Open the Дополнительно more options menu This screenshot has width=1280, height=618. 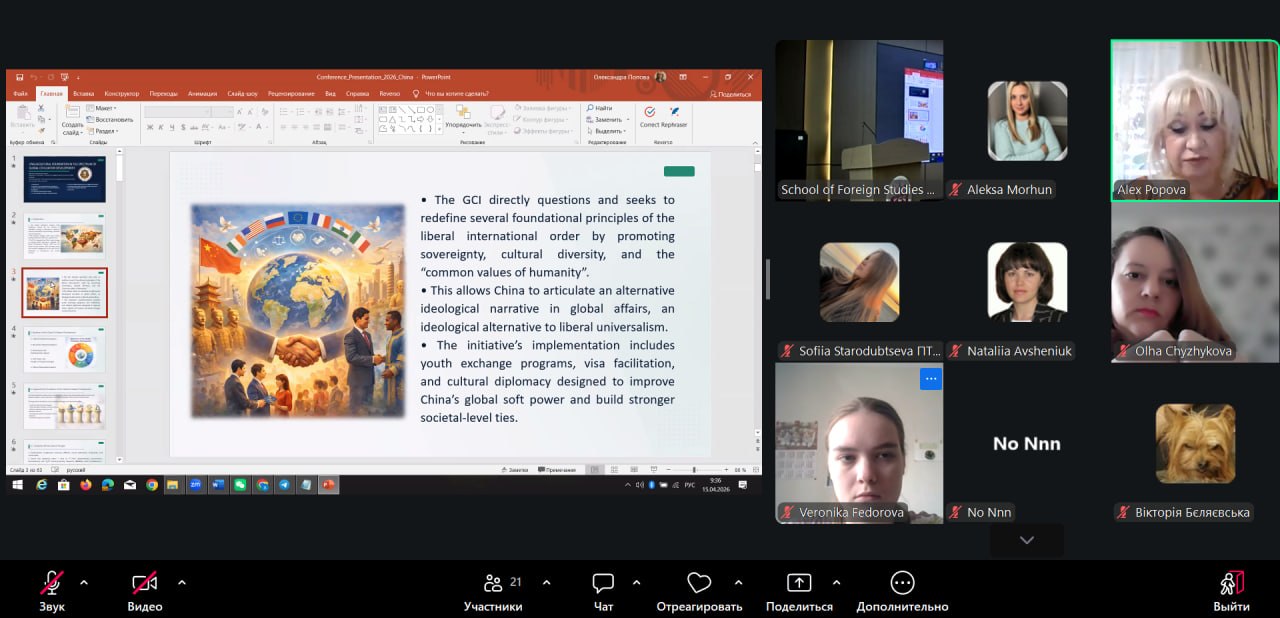click(902, 584)
